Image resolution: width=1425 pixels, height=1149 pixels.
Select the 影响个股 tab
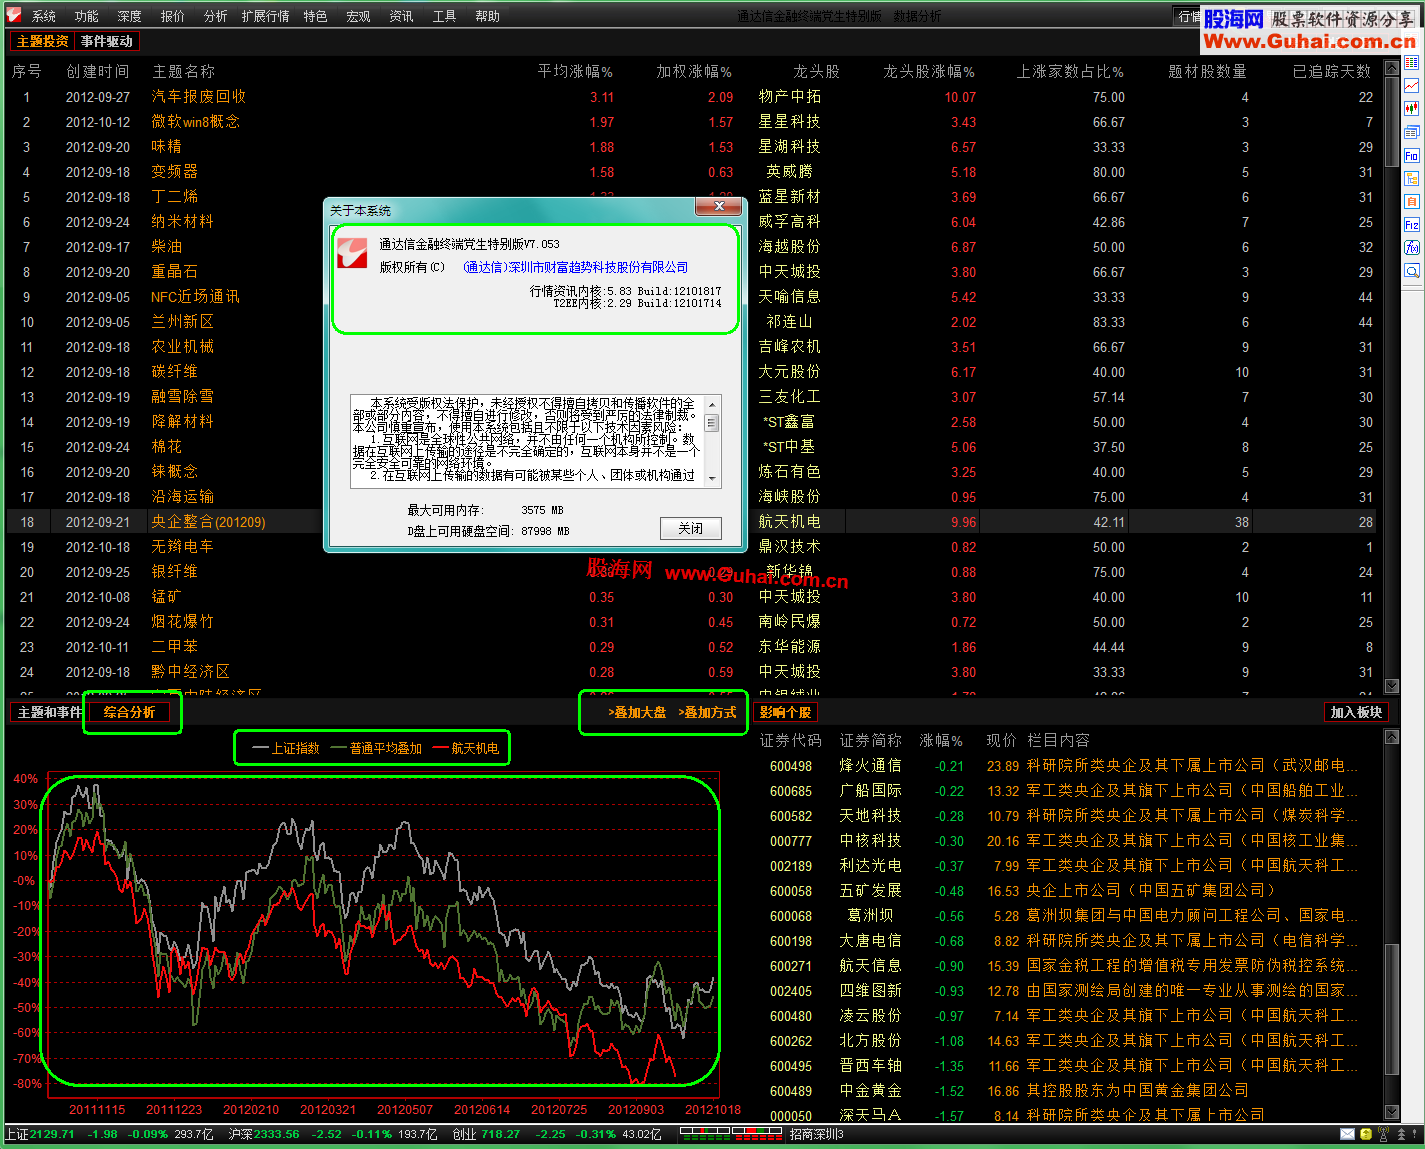point(785,712)
